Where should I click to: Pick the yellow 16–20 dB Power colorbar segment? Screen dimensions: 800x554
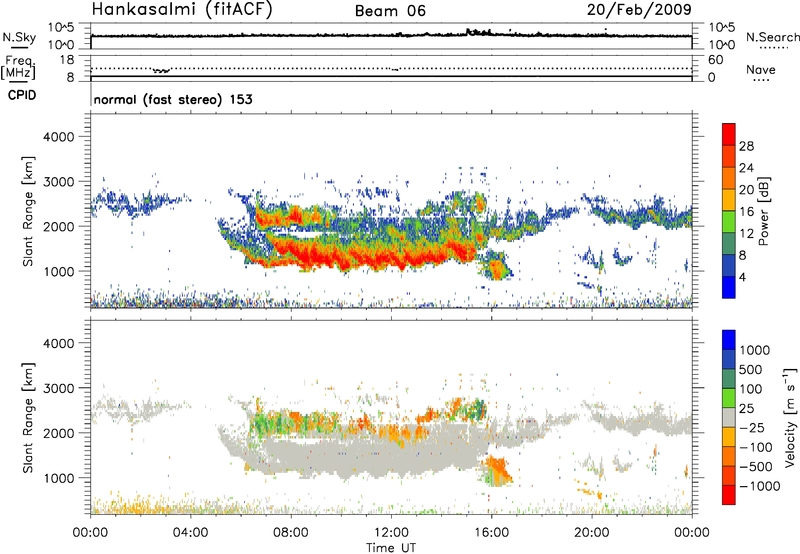pyautogui.click(x=729, y=201)
